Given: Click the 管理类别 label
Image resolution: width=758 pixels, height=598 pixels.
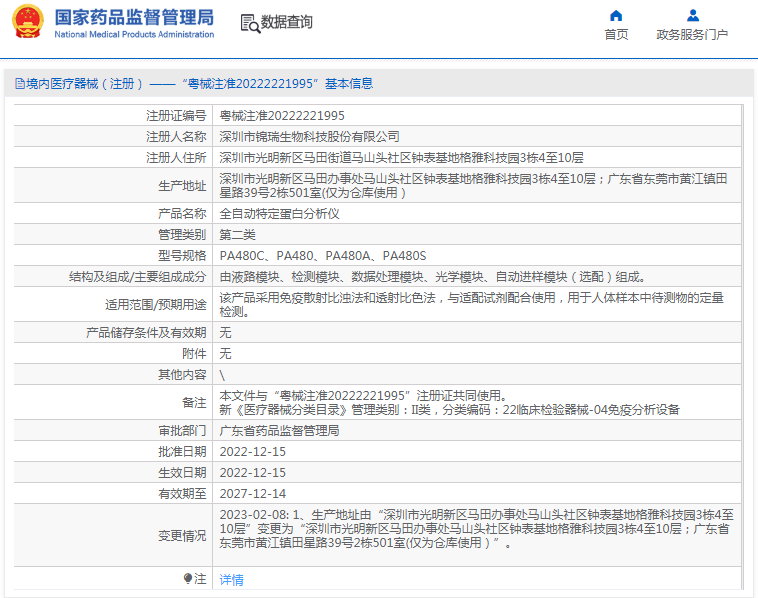Looking at the screenshot, I should (182, 235).
